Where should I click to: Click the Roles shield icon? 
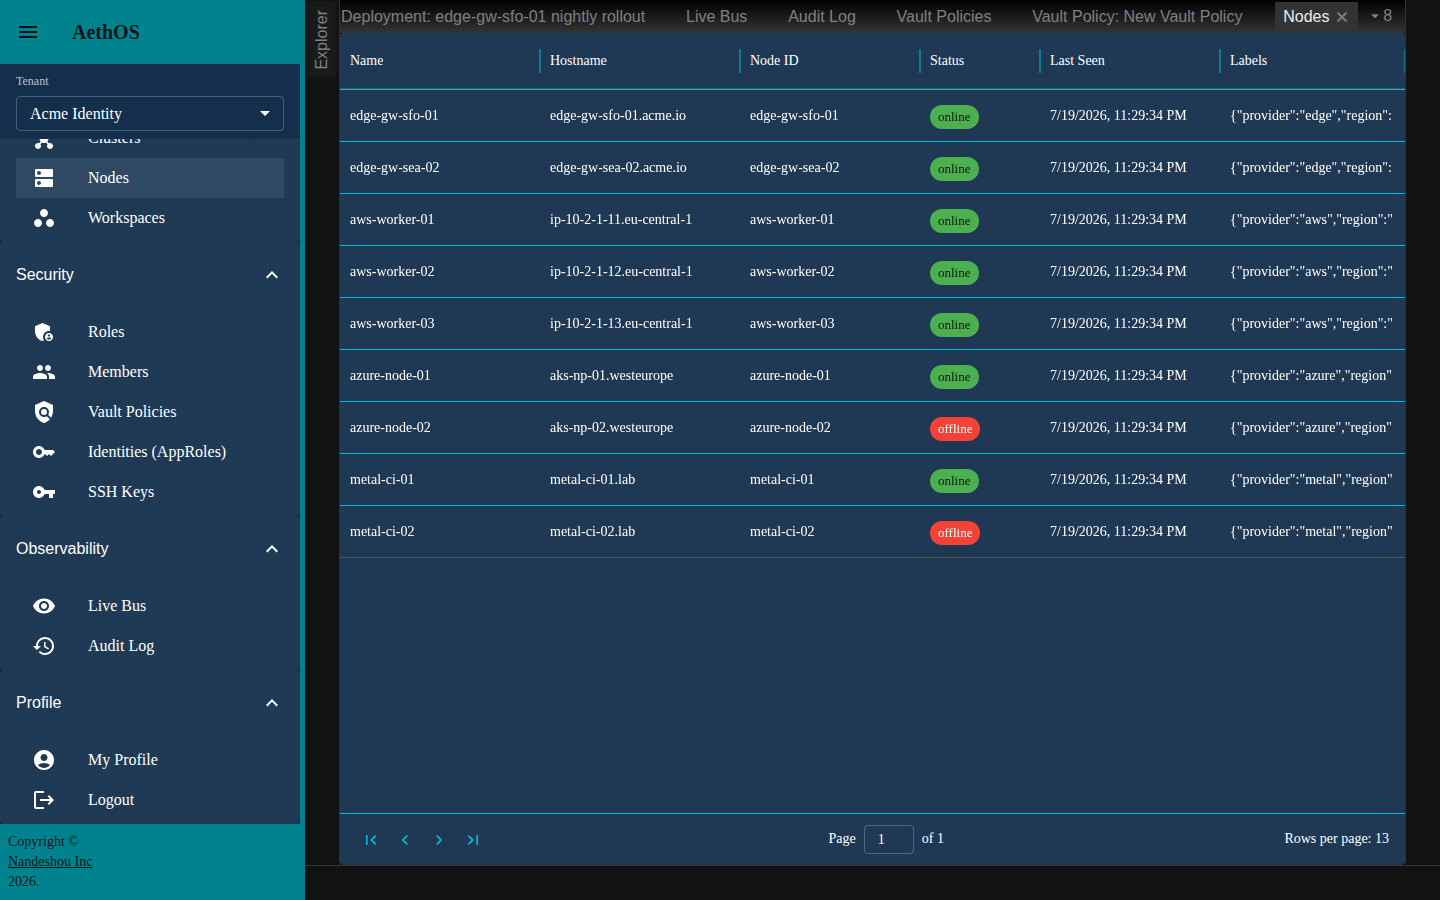(44, 332)
